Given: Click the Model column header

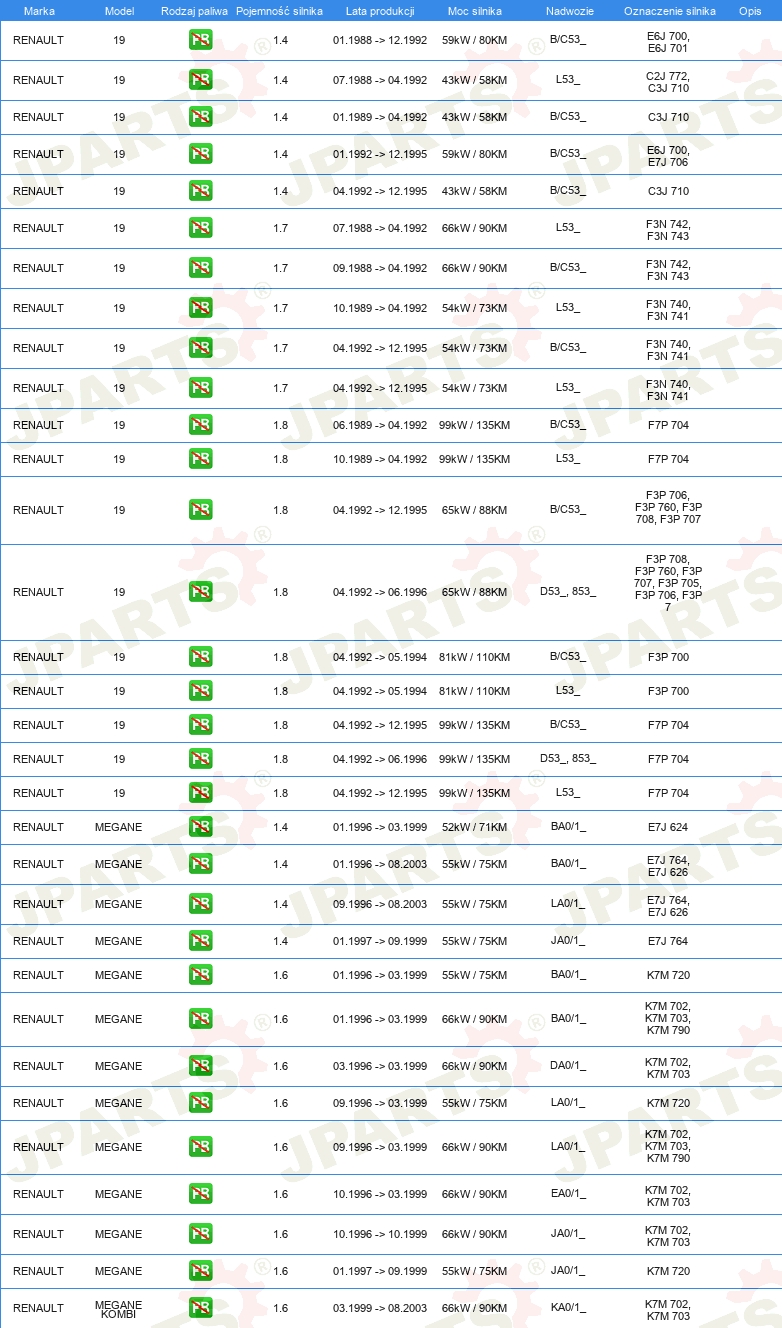Looking at the screenshot, I should point(119,11).
